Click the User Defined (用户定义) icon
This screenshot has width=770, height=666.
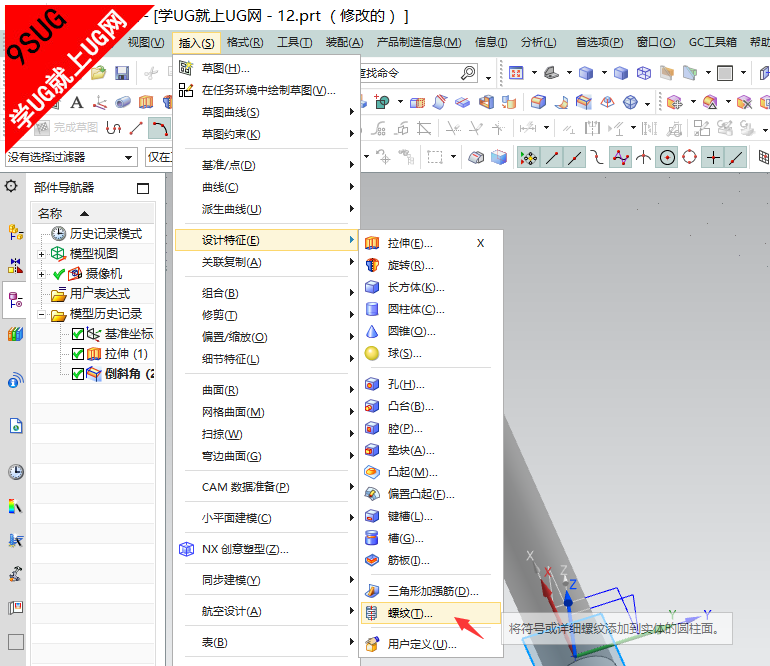pos(372,643)
